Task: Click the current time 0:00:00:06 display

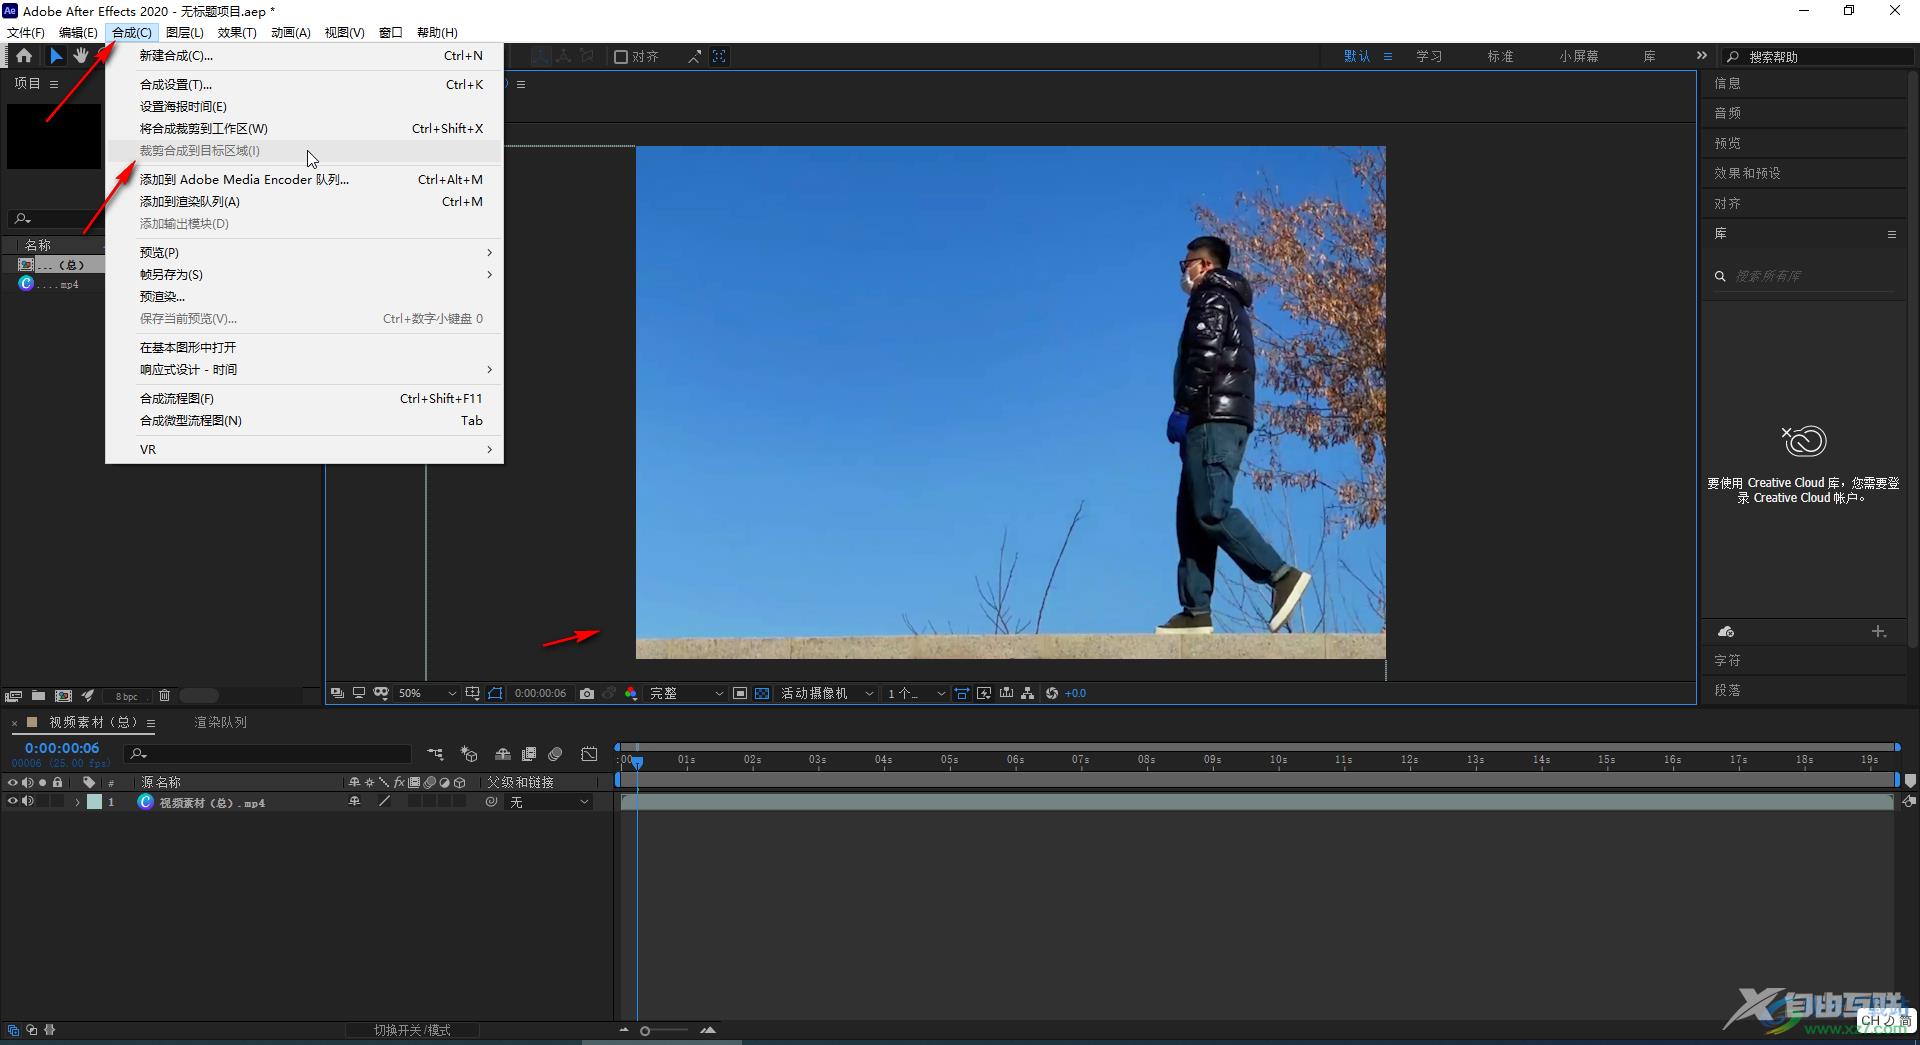Action: (62, 748)
